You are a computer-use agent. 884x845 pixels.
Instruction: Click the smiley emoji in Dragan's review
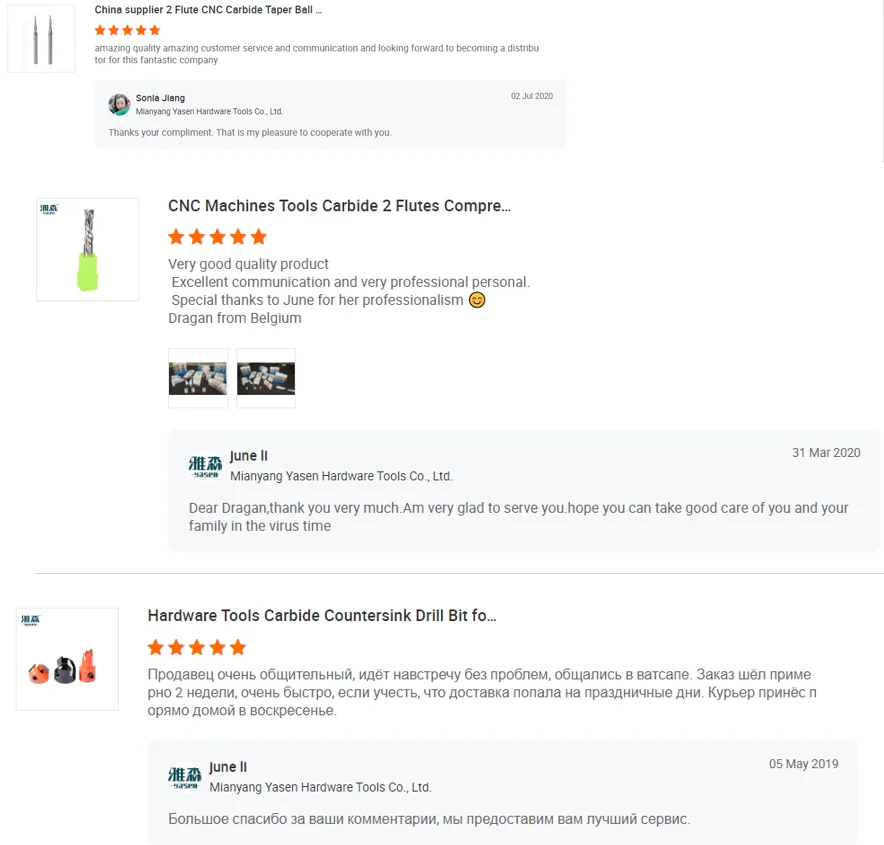point(477,300)
